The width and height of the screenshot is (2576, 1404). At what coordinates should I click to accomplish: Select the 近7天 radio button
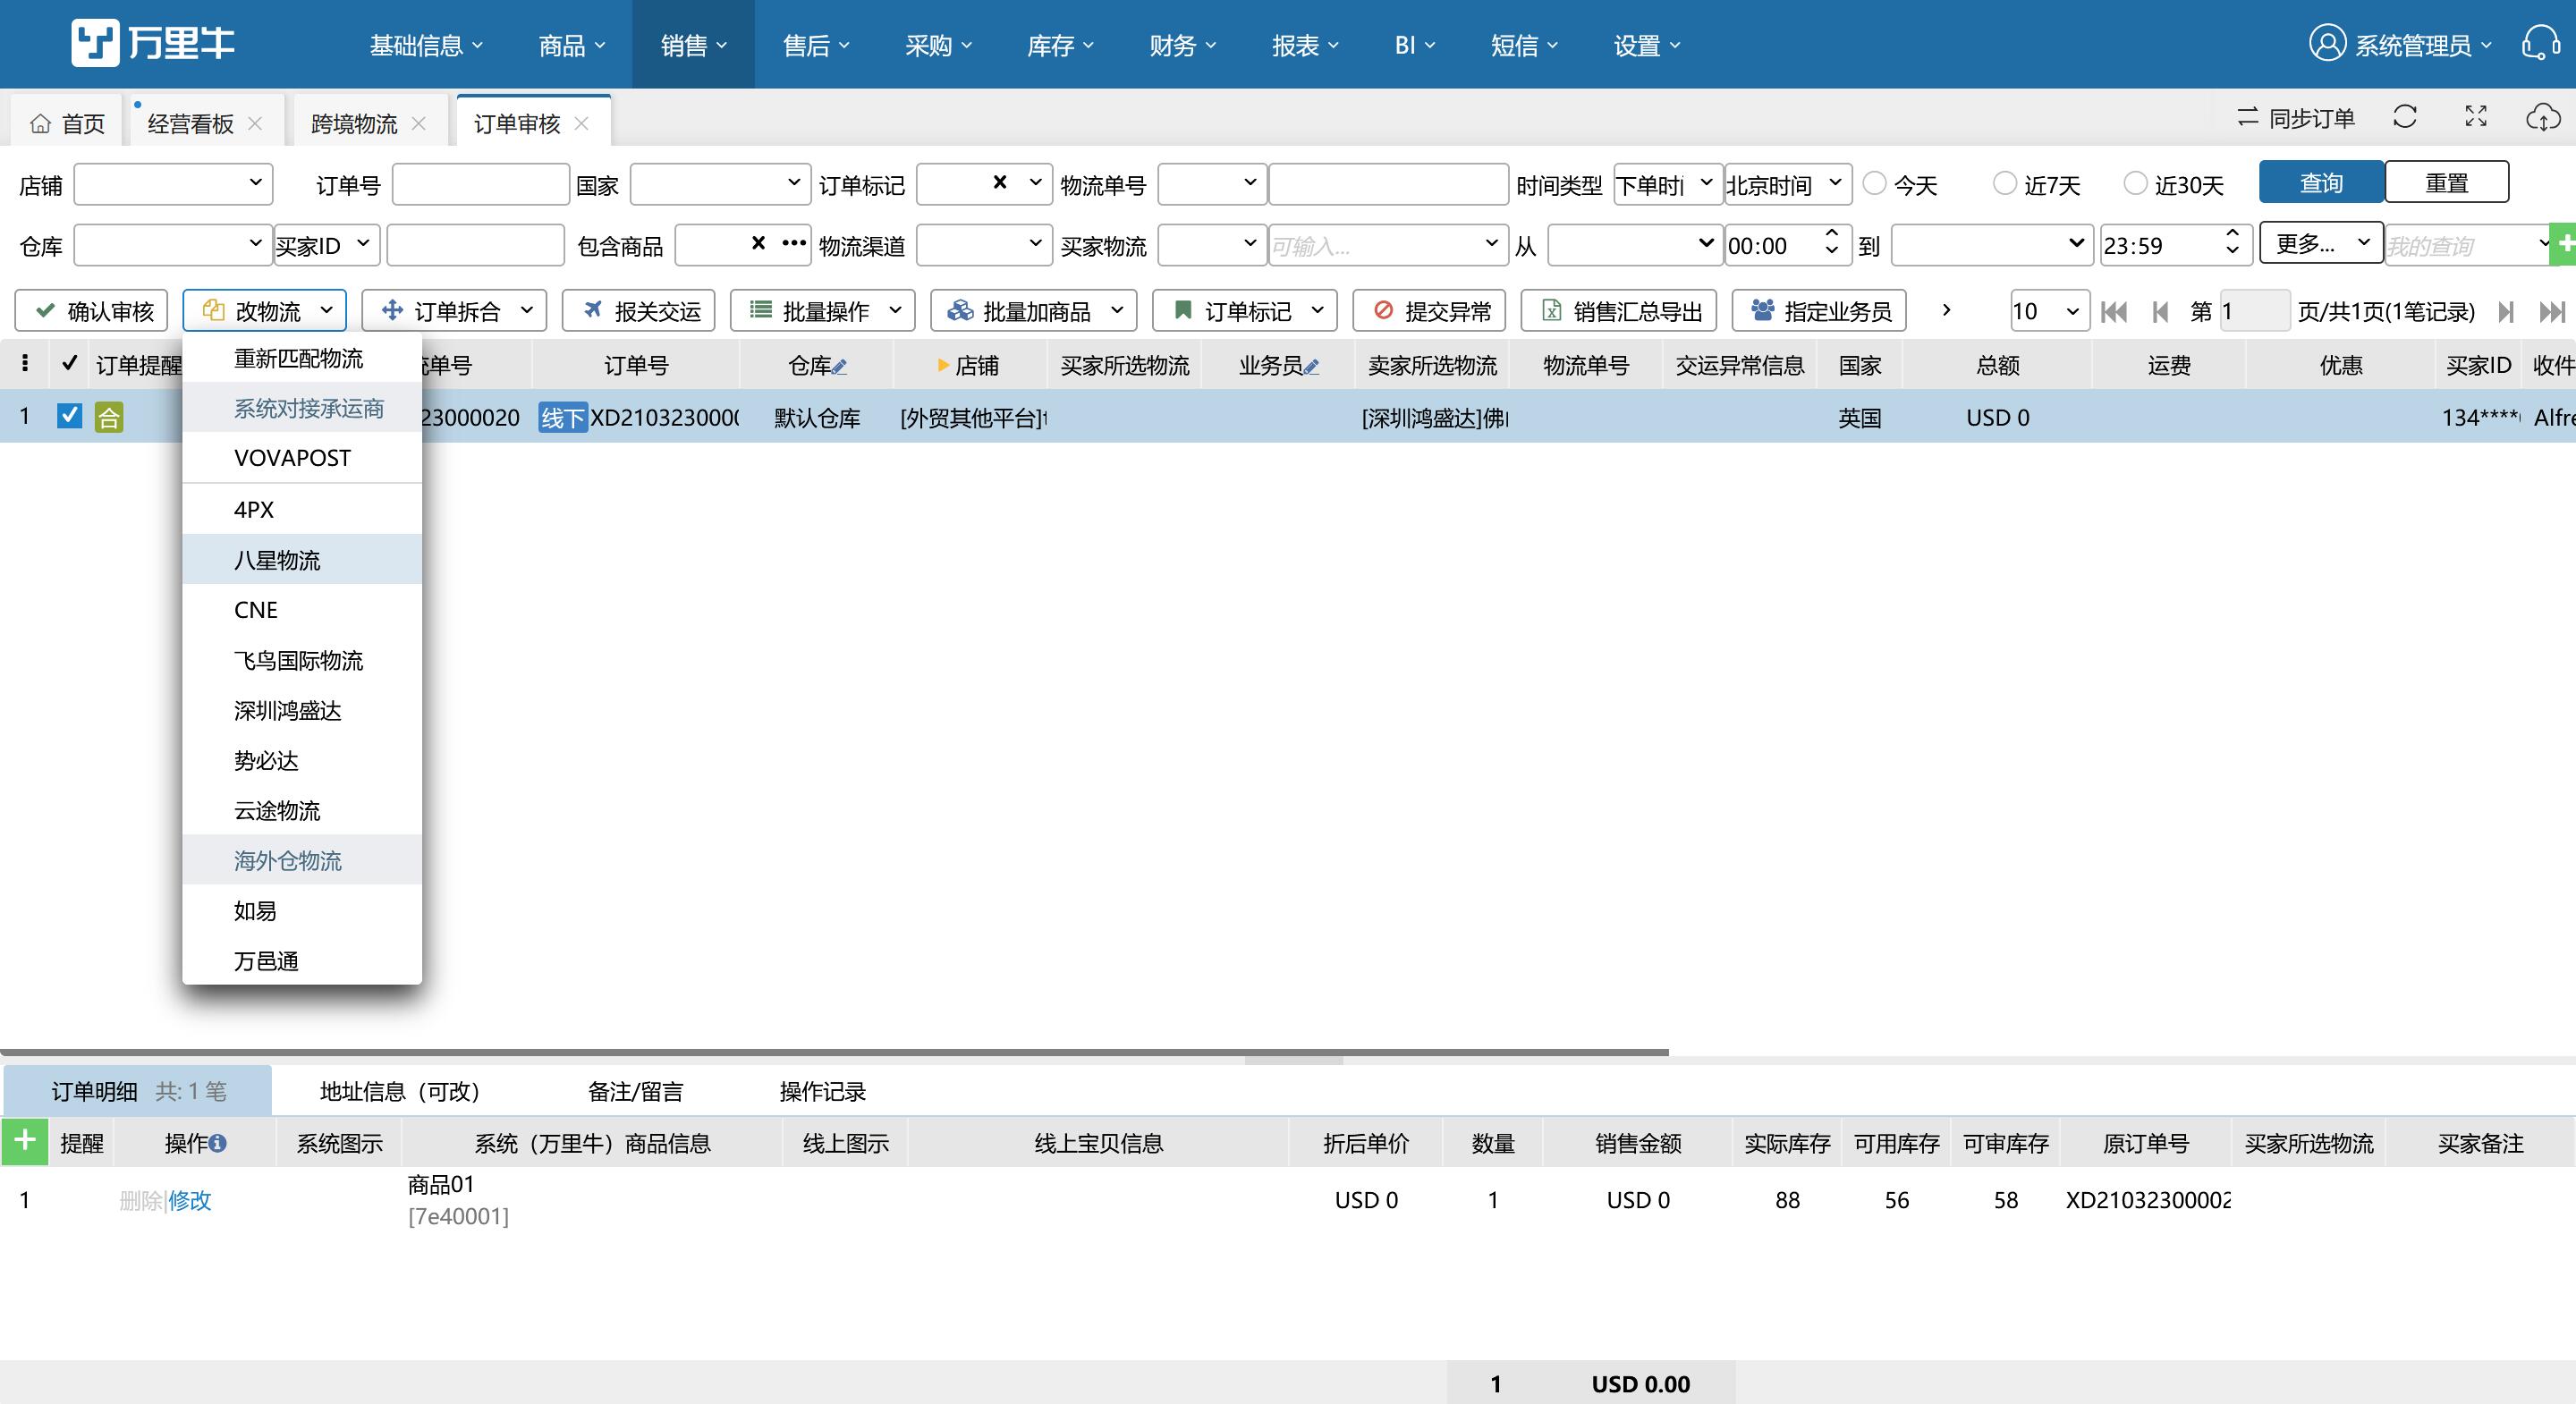[2005, 183]
